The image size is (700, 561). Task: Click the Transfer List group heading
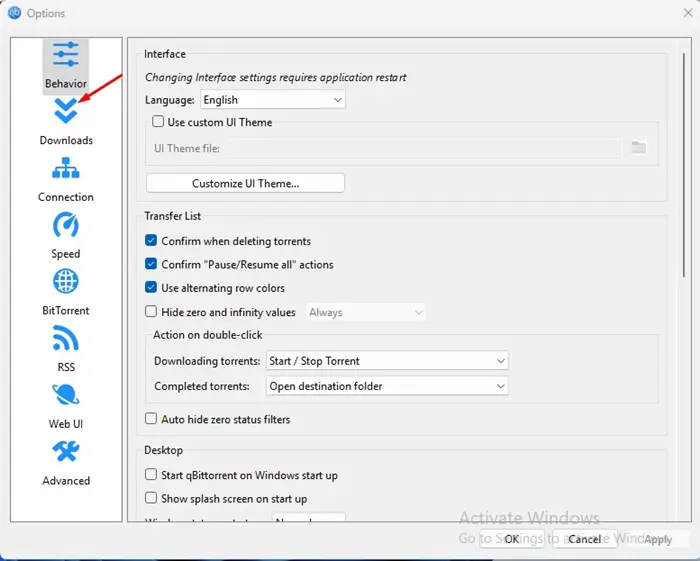pyautogui.click(x=172, y=216)
